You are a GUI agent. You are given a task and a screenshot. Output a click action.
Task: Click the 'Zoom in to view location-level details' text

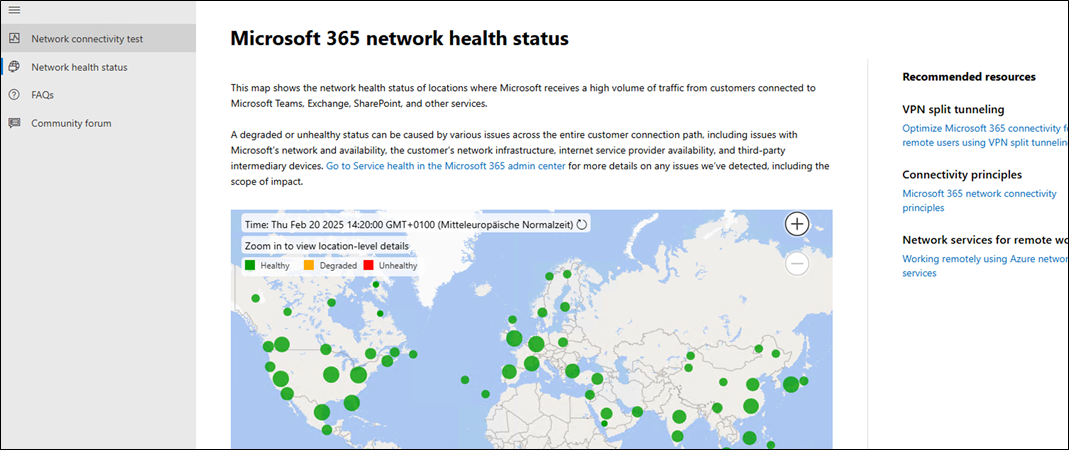[327, 246]
